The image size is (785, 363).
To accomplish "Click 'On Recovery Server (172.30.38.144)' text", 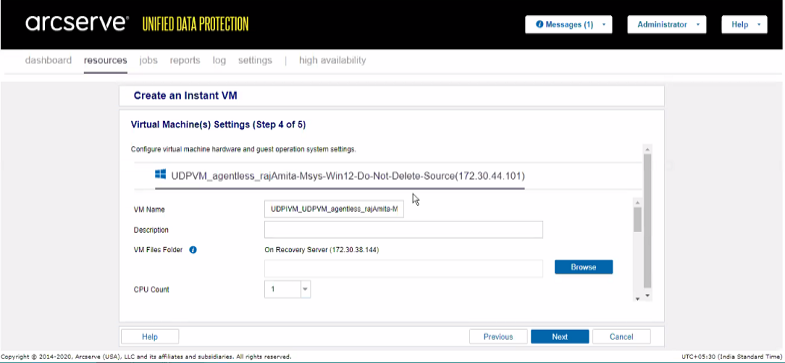I will 321,249.
